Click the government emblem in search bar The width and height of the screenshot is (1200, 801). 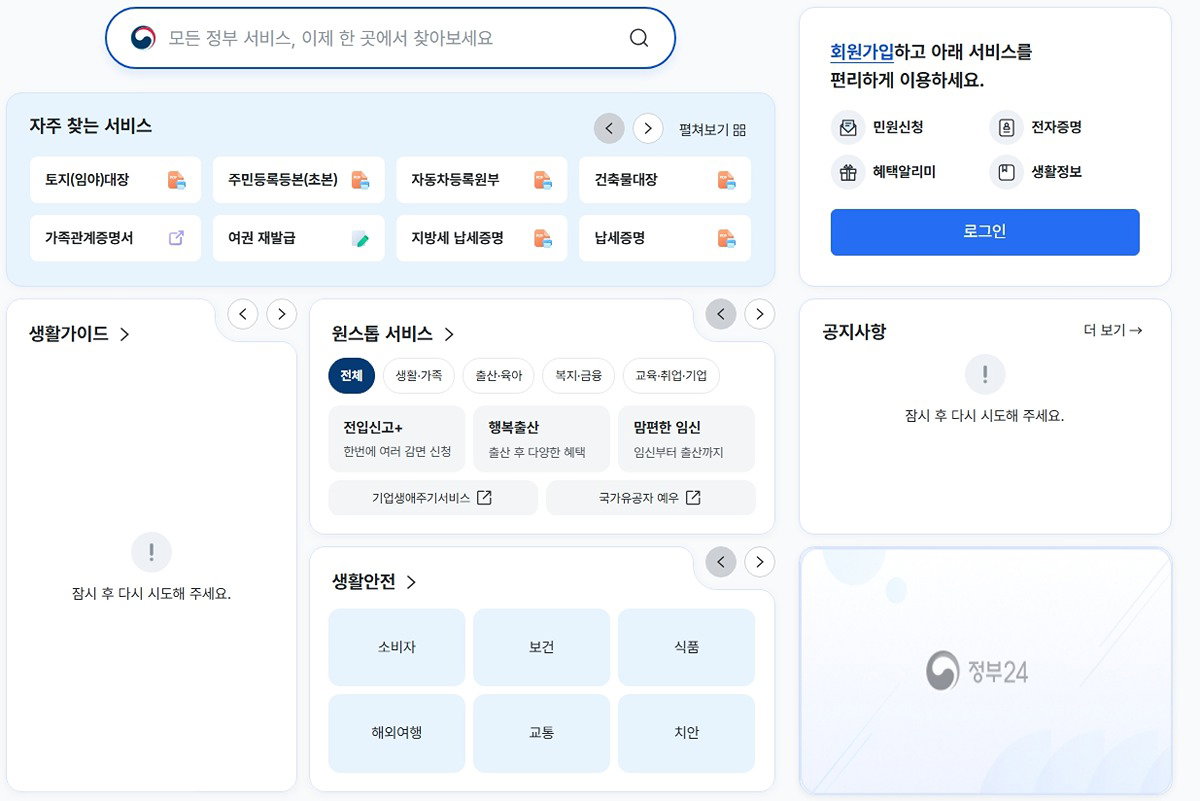[143, 38]
